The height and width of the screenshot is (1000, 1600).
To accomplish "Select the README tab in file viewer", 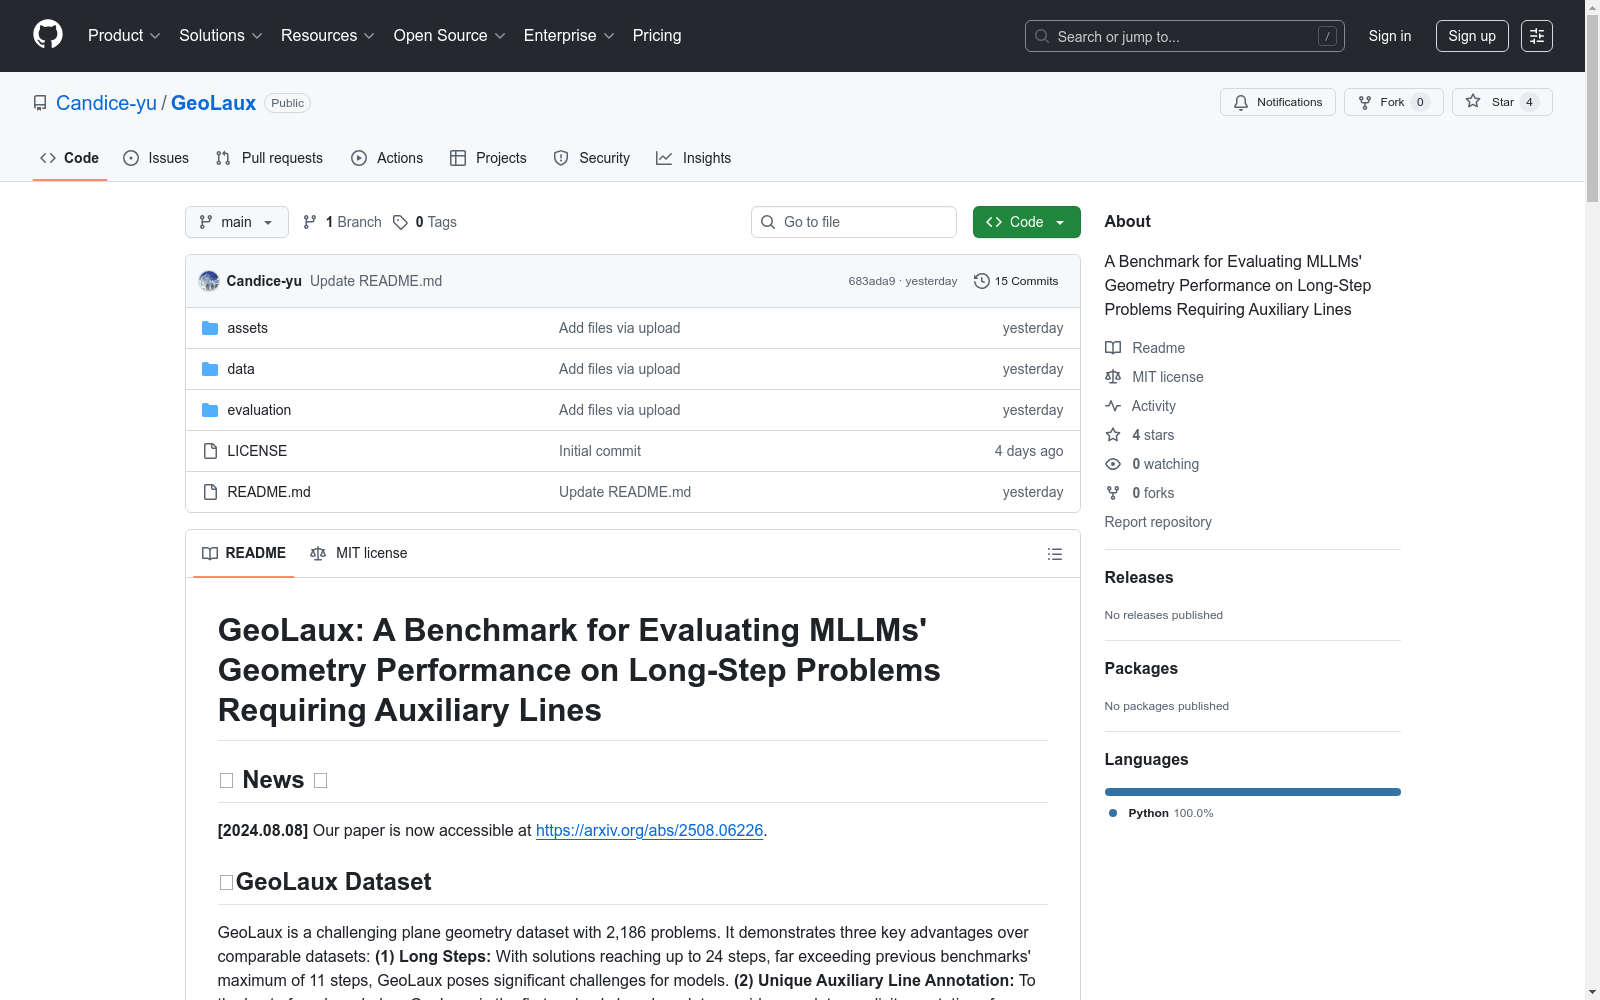I will point(244,553).
